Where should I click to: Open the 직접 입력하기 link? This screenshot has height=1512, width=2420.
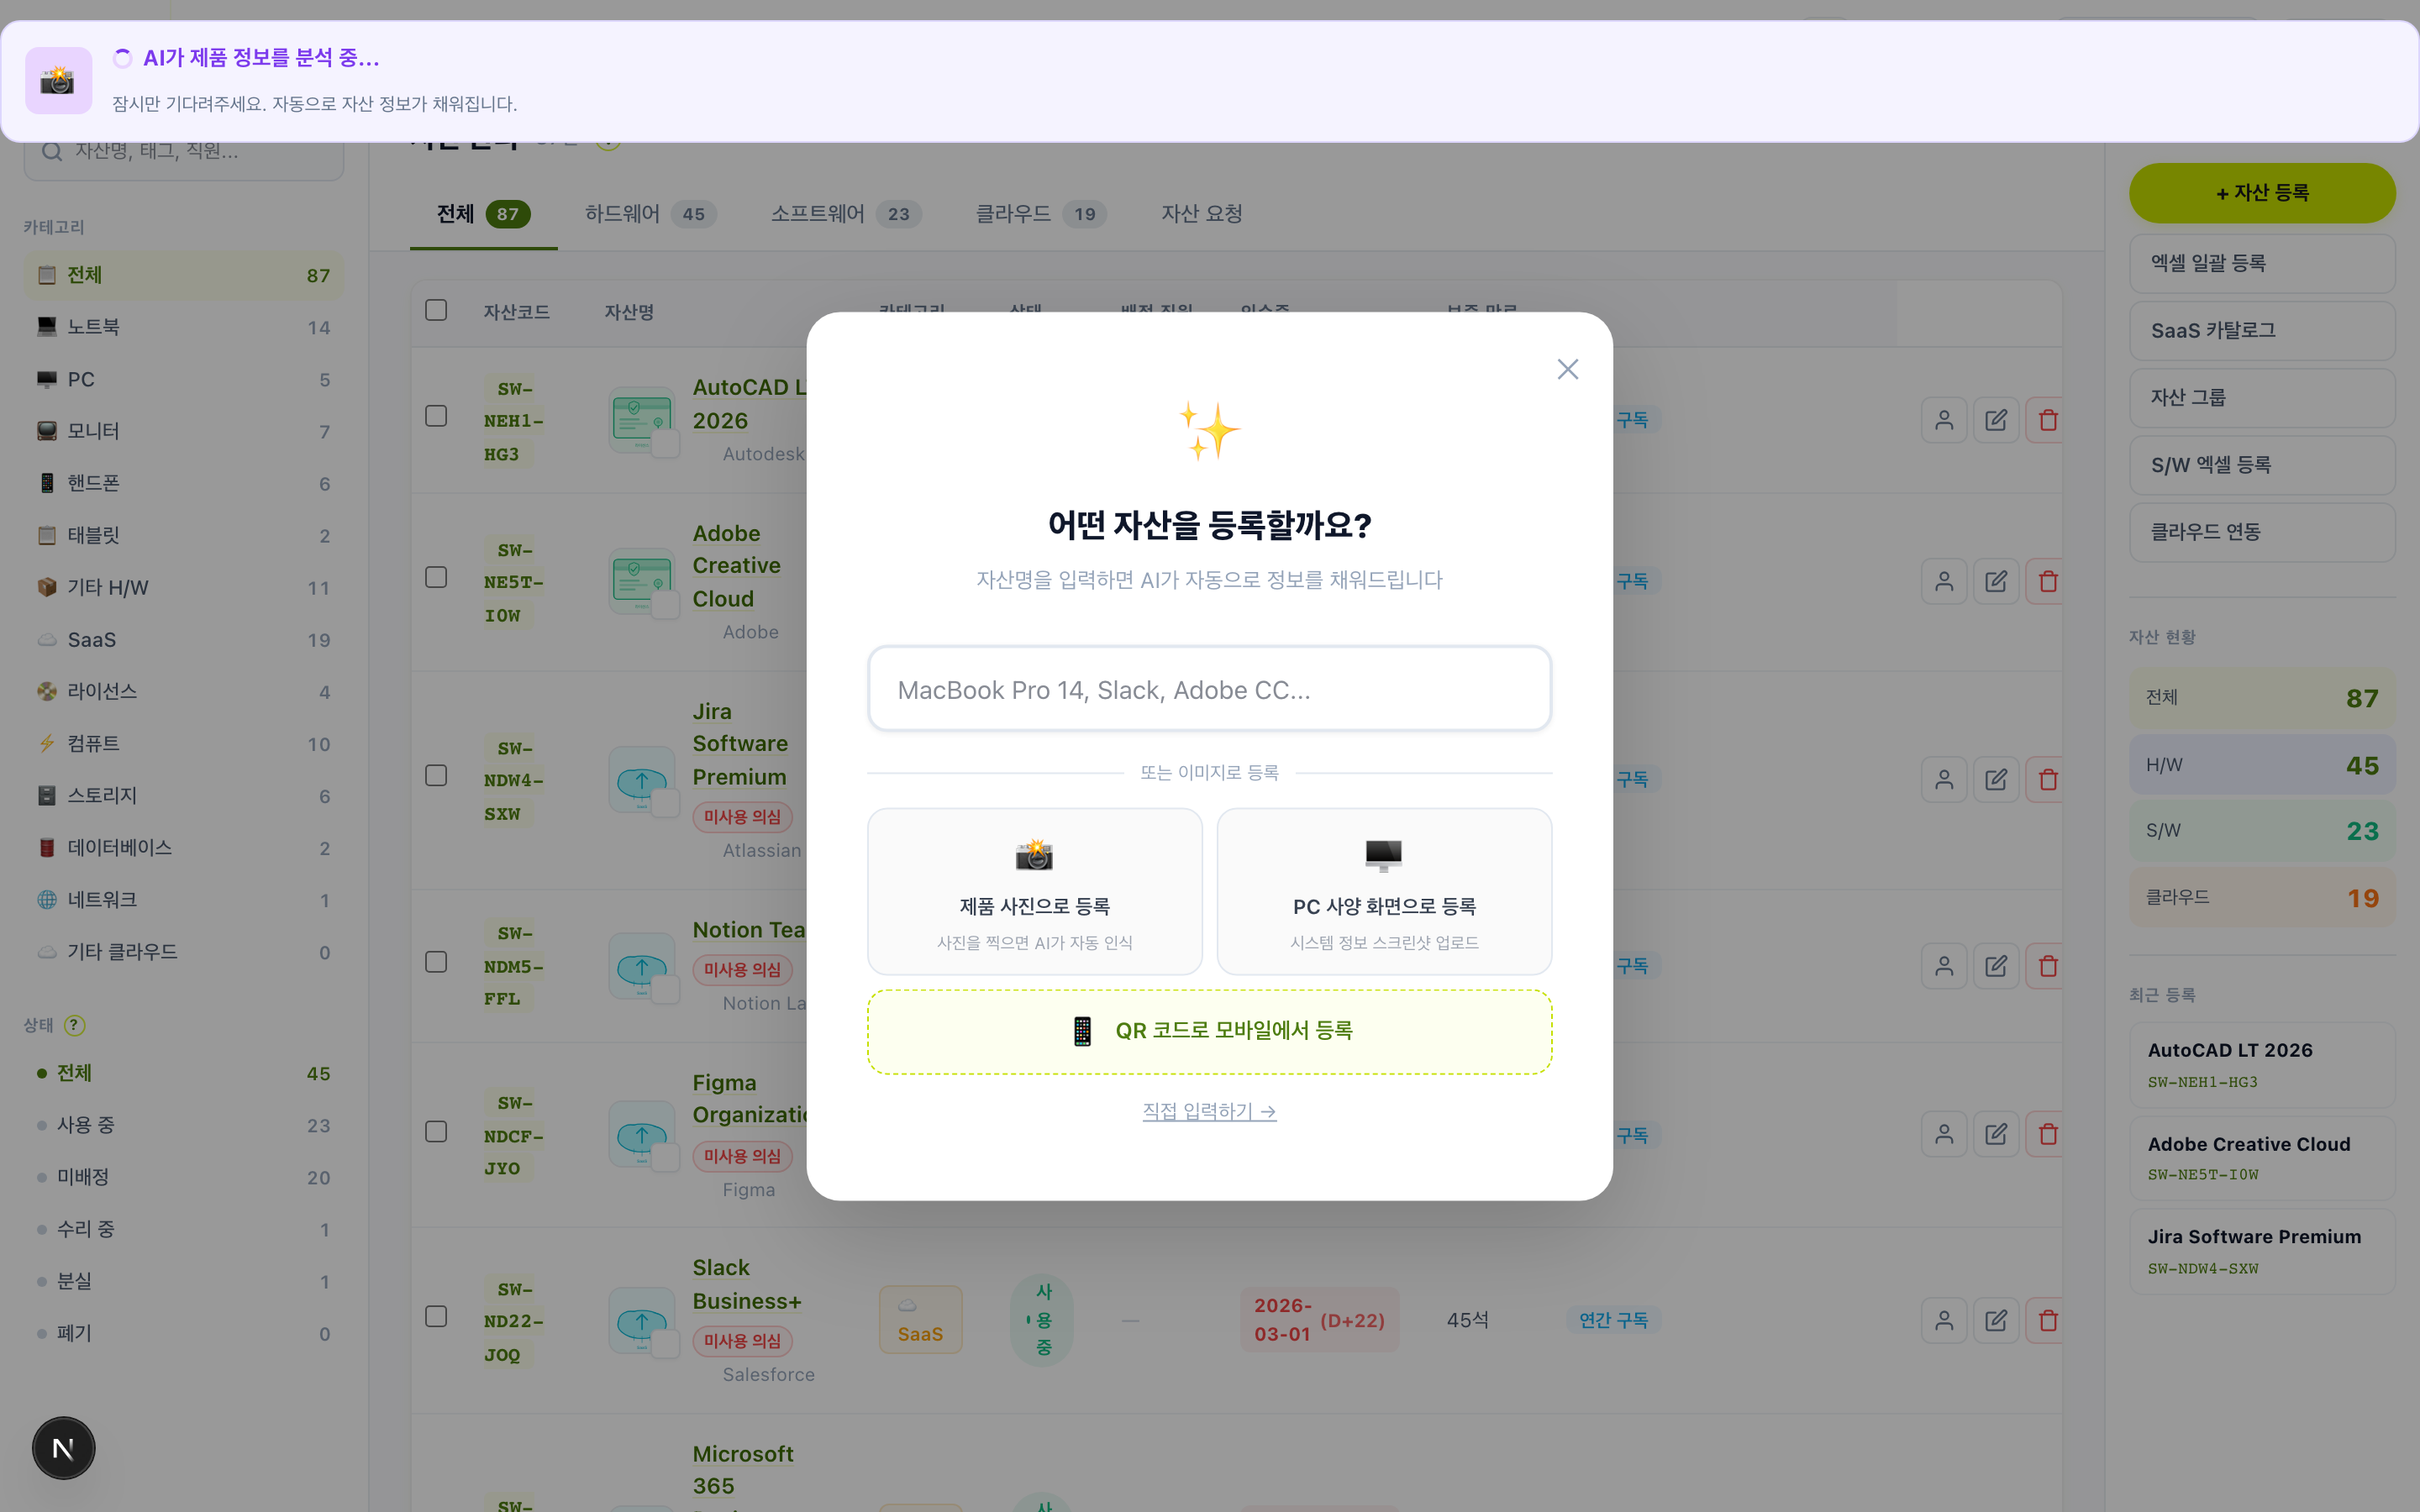(1209, 1111)
